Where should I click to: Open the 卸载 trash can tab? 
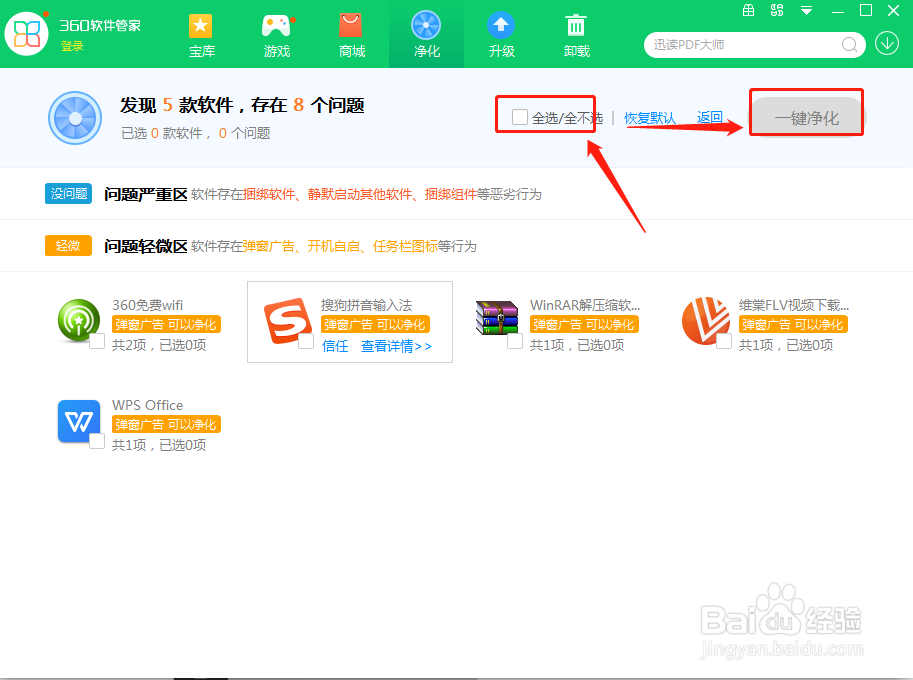pyautogui.click(x=576, y=36)
